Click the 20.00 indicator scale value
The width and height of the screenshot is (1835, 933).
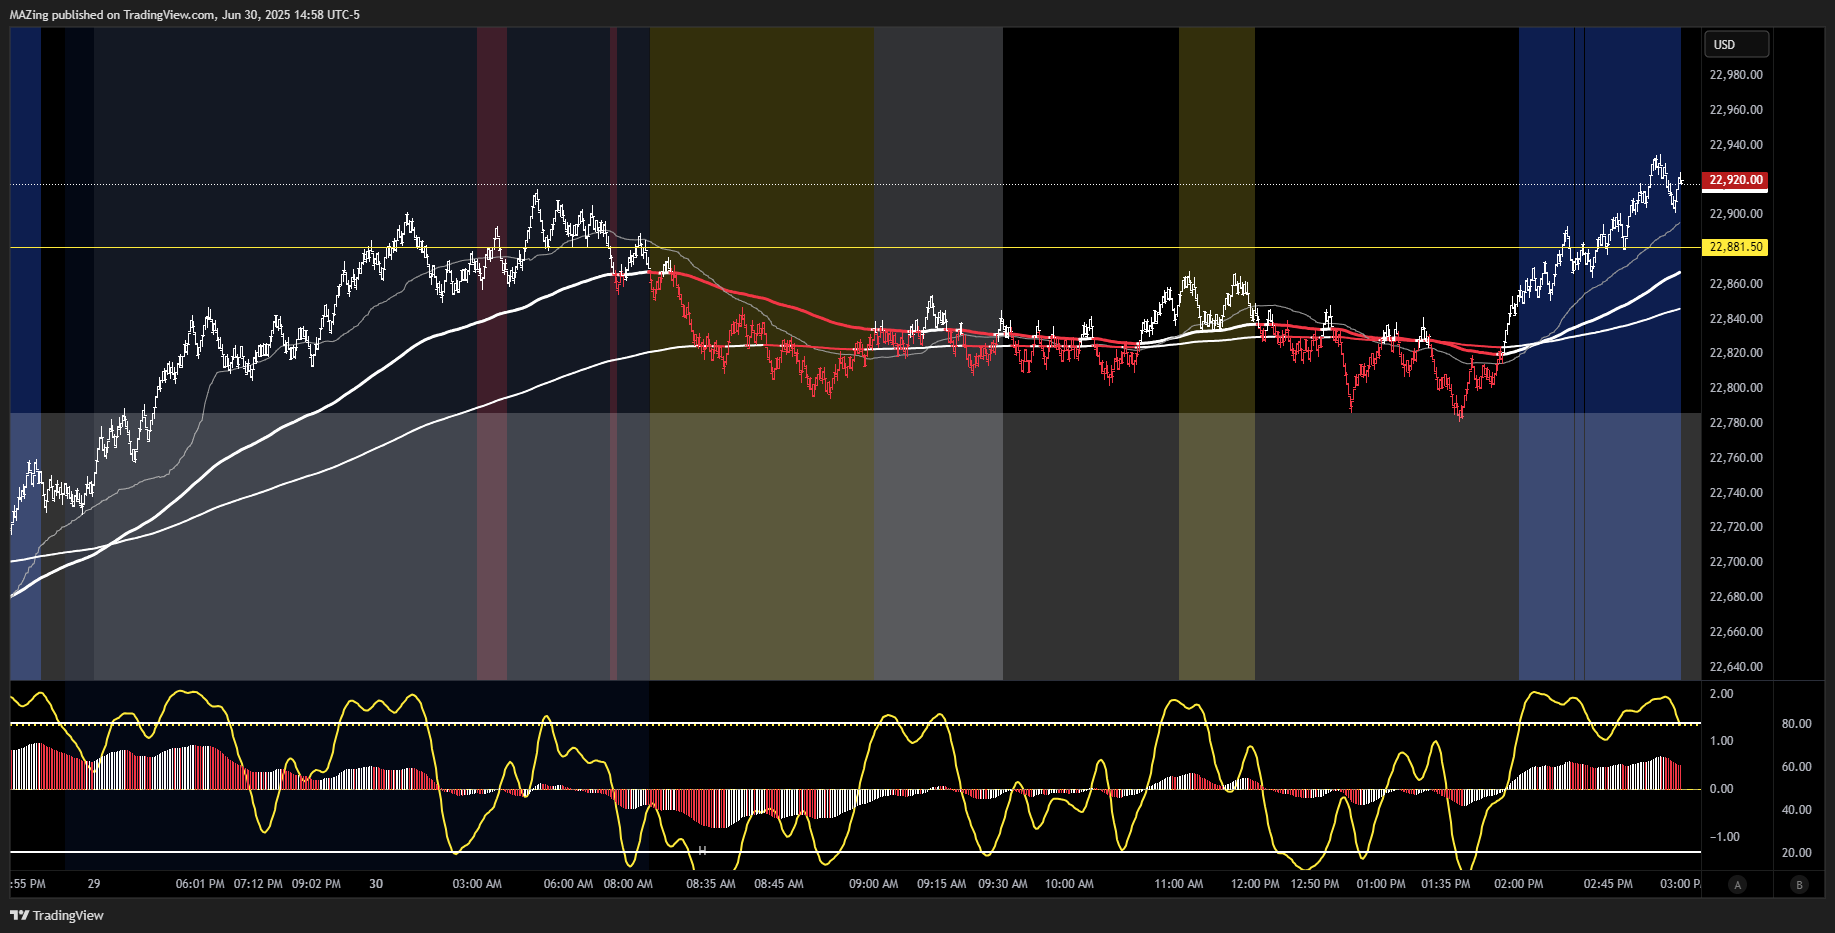tap(1797, 853)
